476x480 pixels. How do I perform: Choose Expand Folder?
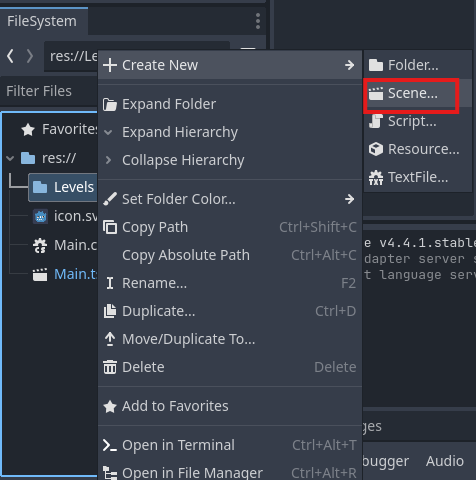point(230,104)
